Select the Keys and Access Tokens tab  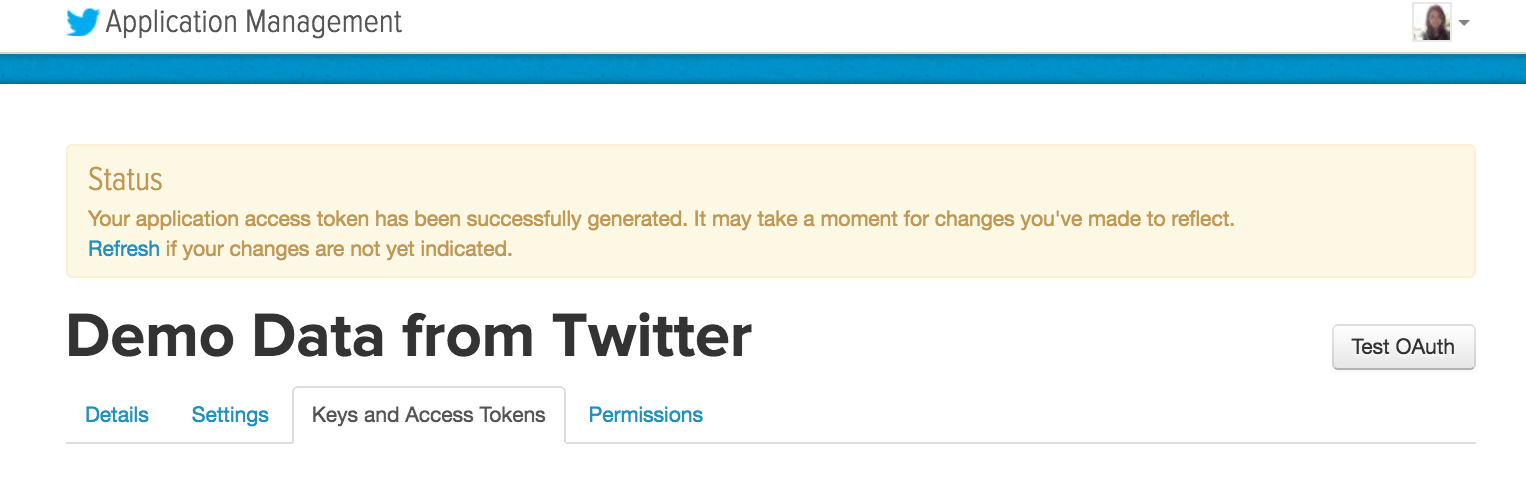(x=429, y=415)
